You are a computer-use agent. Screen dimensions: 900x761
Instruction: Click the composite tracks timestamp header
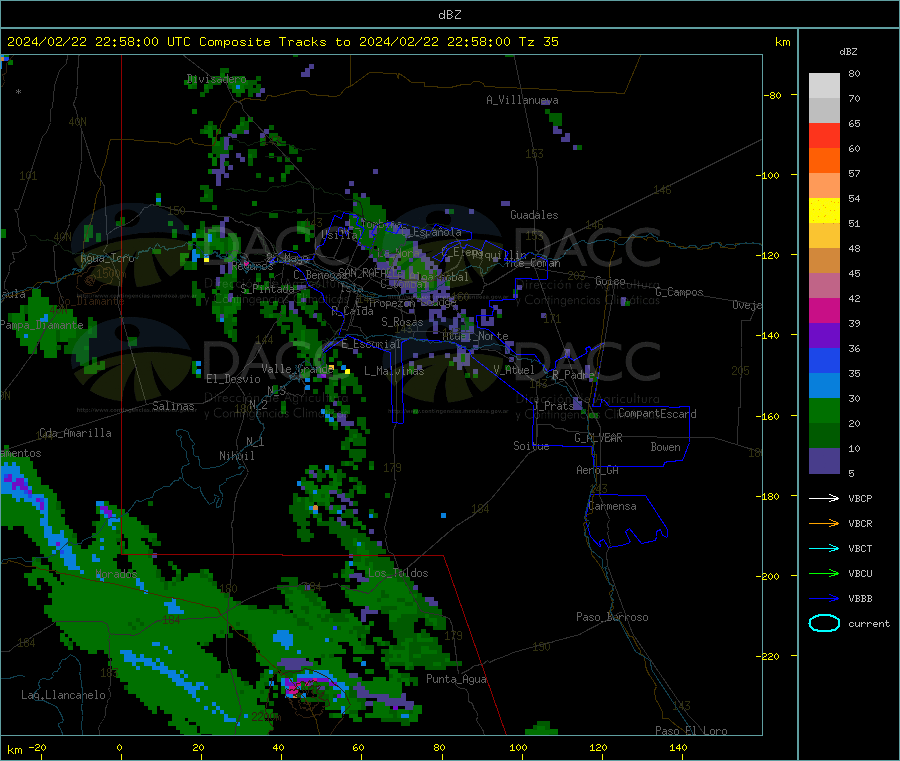pyautogui.click(x=282, y=42)
